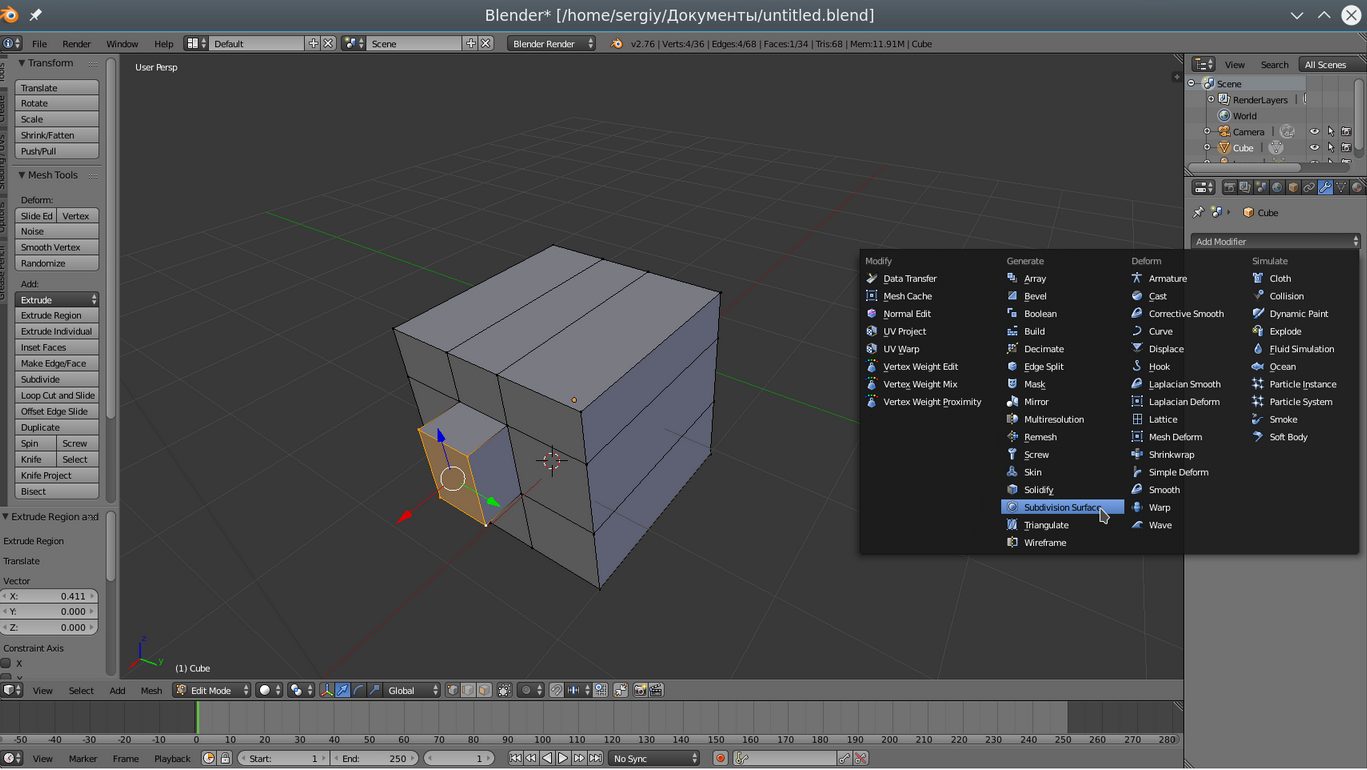Expand the Camera item in outliner
This screenshot has width=1367, height=770.
point(1207,132)
